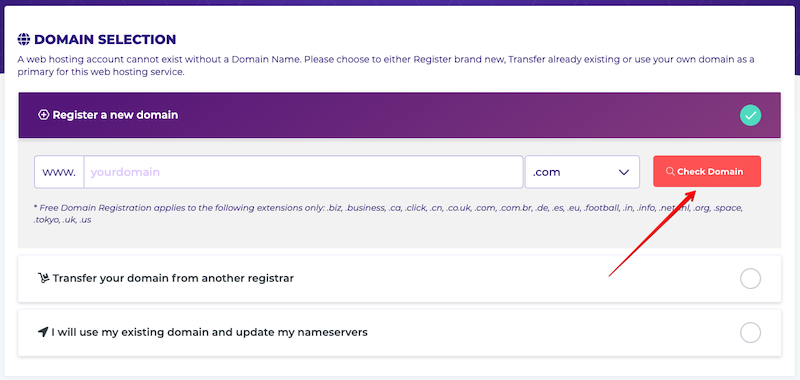Click the globe icon beside Domain Selection
The height and width of the screenshot is (380, 800).
point(23,39)
